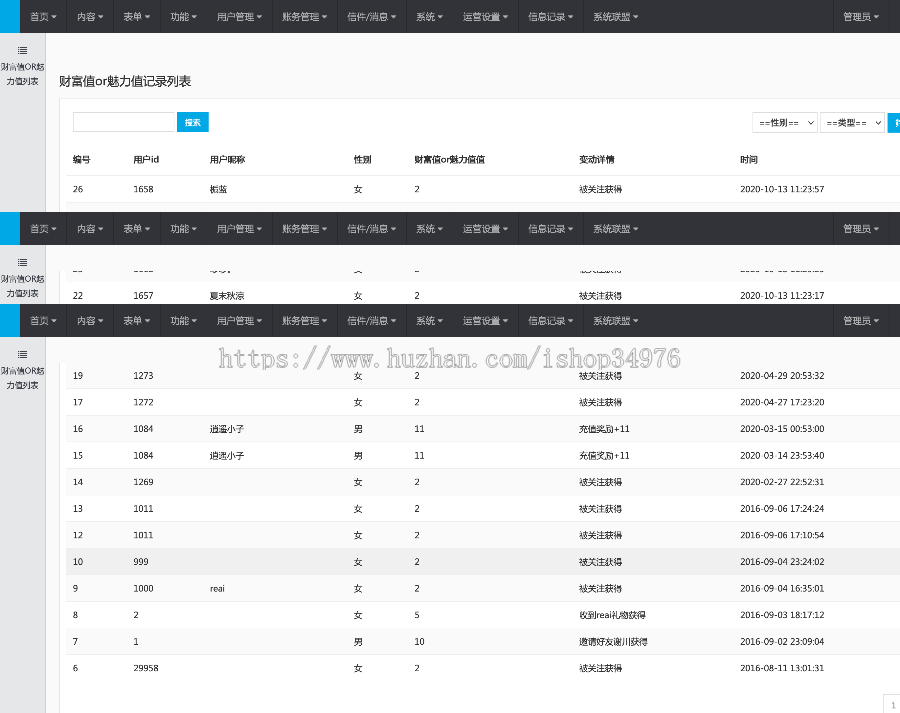Click the timestamp 2020-03-15 00:53:00
This screenshot has height=713, width=900.
[x=782, y=429]
